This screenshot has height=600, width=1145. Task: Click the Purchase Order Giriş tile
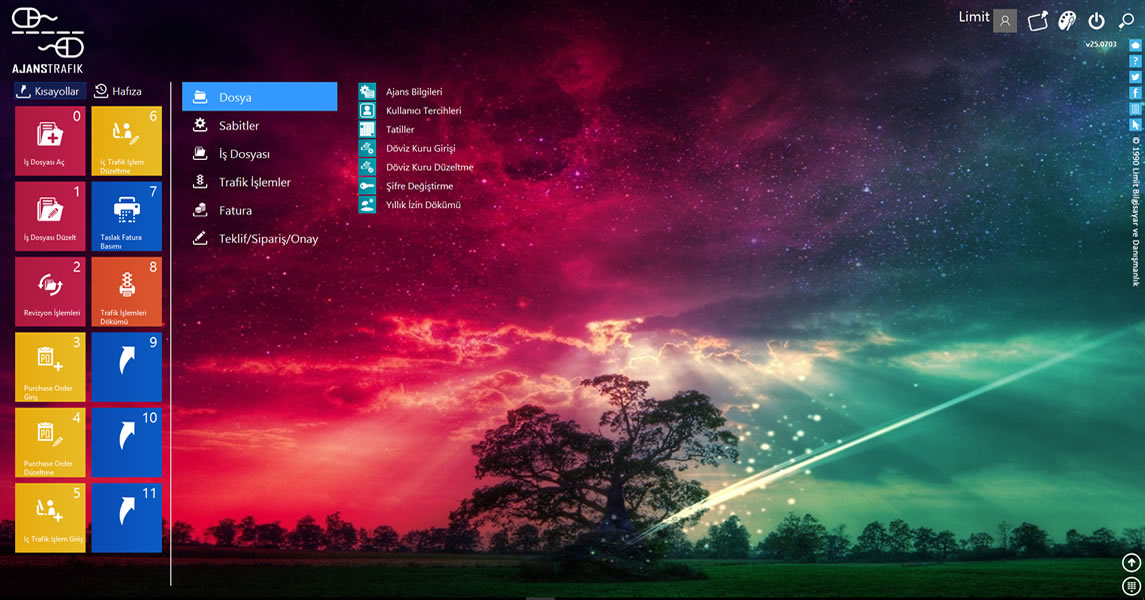(x=50, y=367)
